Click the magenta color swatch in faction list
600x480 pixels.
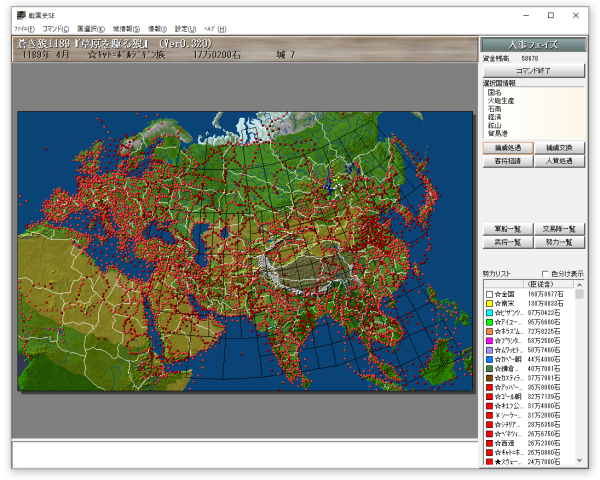click(x=489, y=341)
